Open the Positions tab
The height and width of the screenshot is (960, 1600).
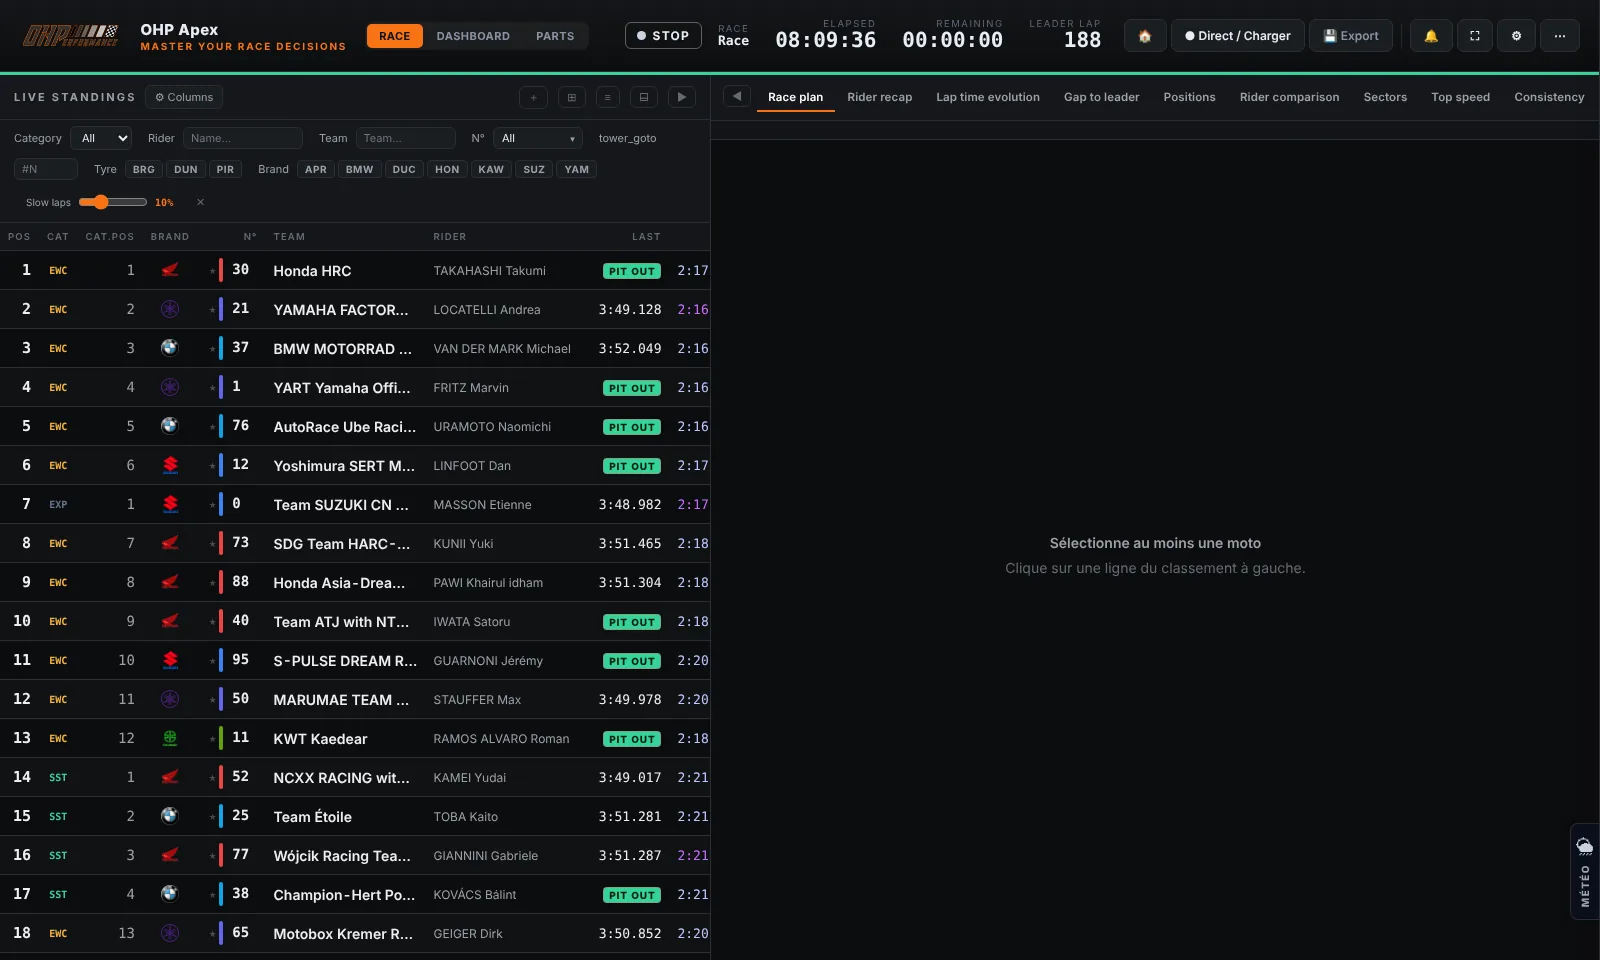point(1190,97)
